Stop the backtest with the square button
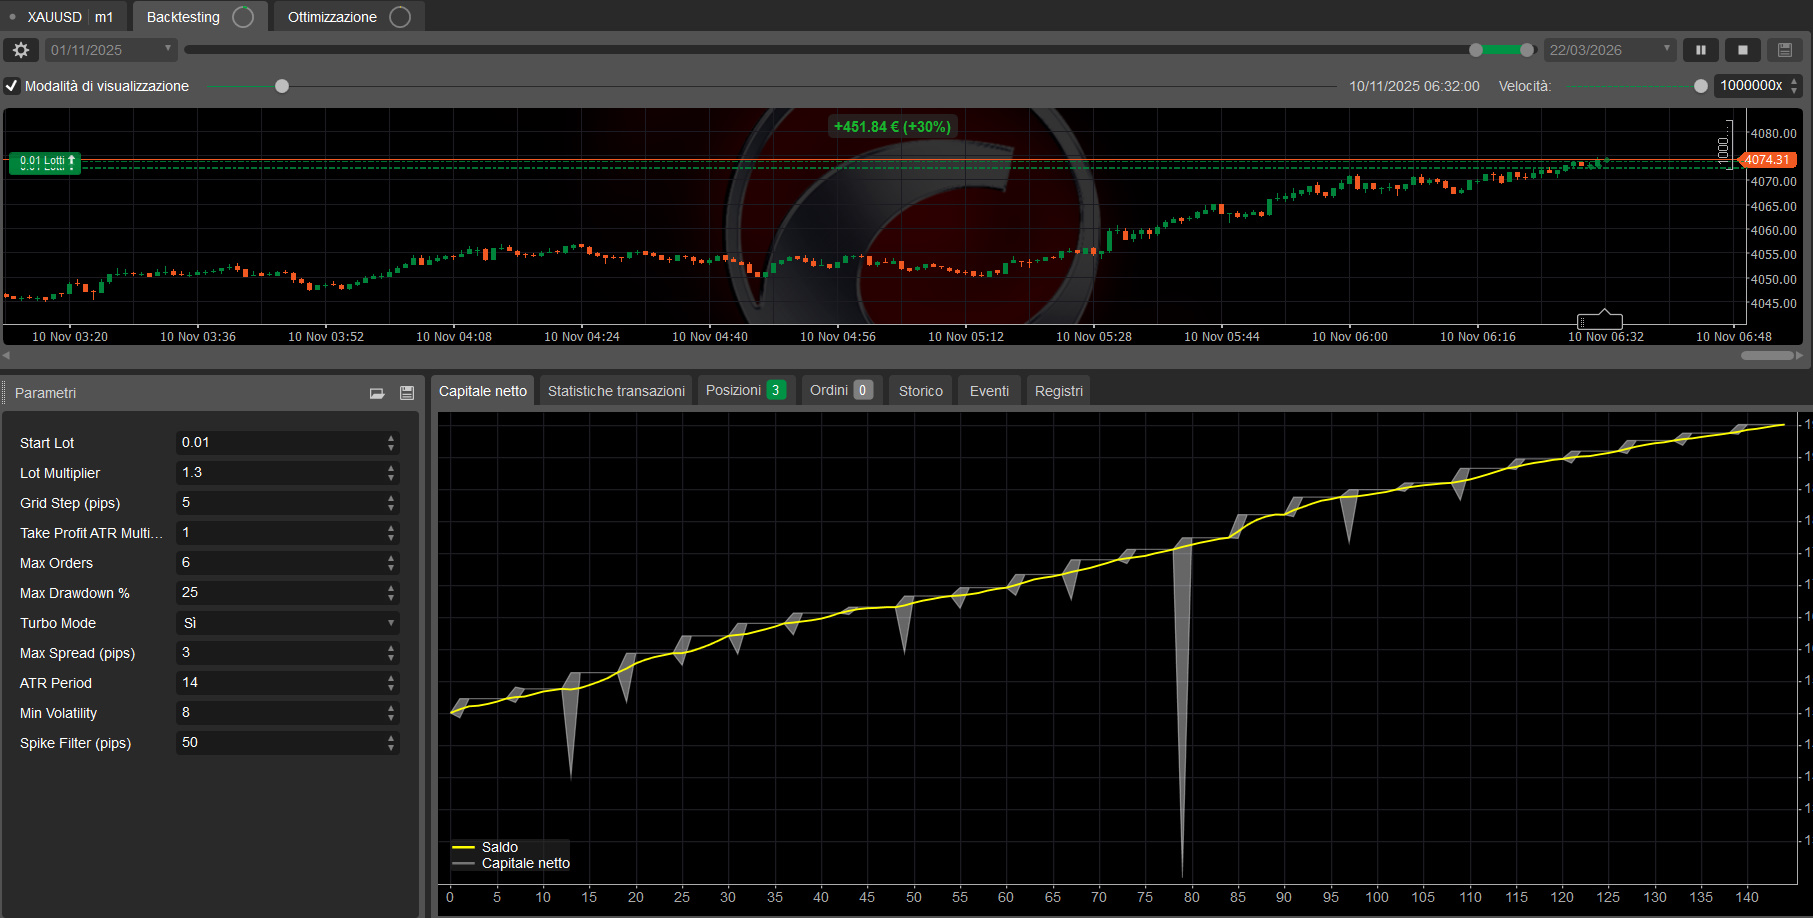 pyautogui.click(x=1742, y=50)
